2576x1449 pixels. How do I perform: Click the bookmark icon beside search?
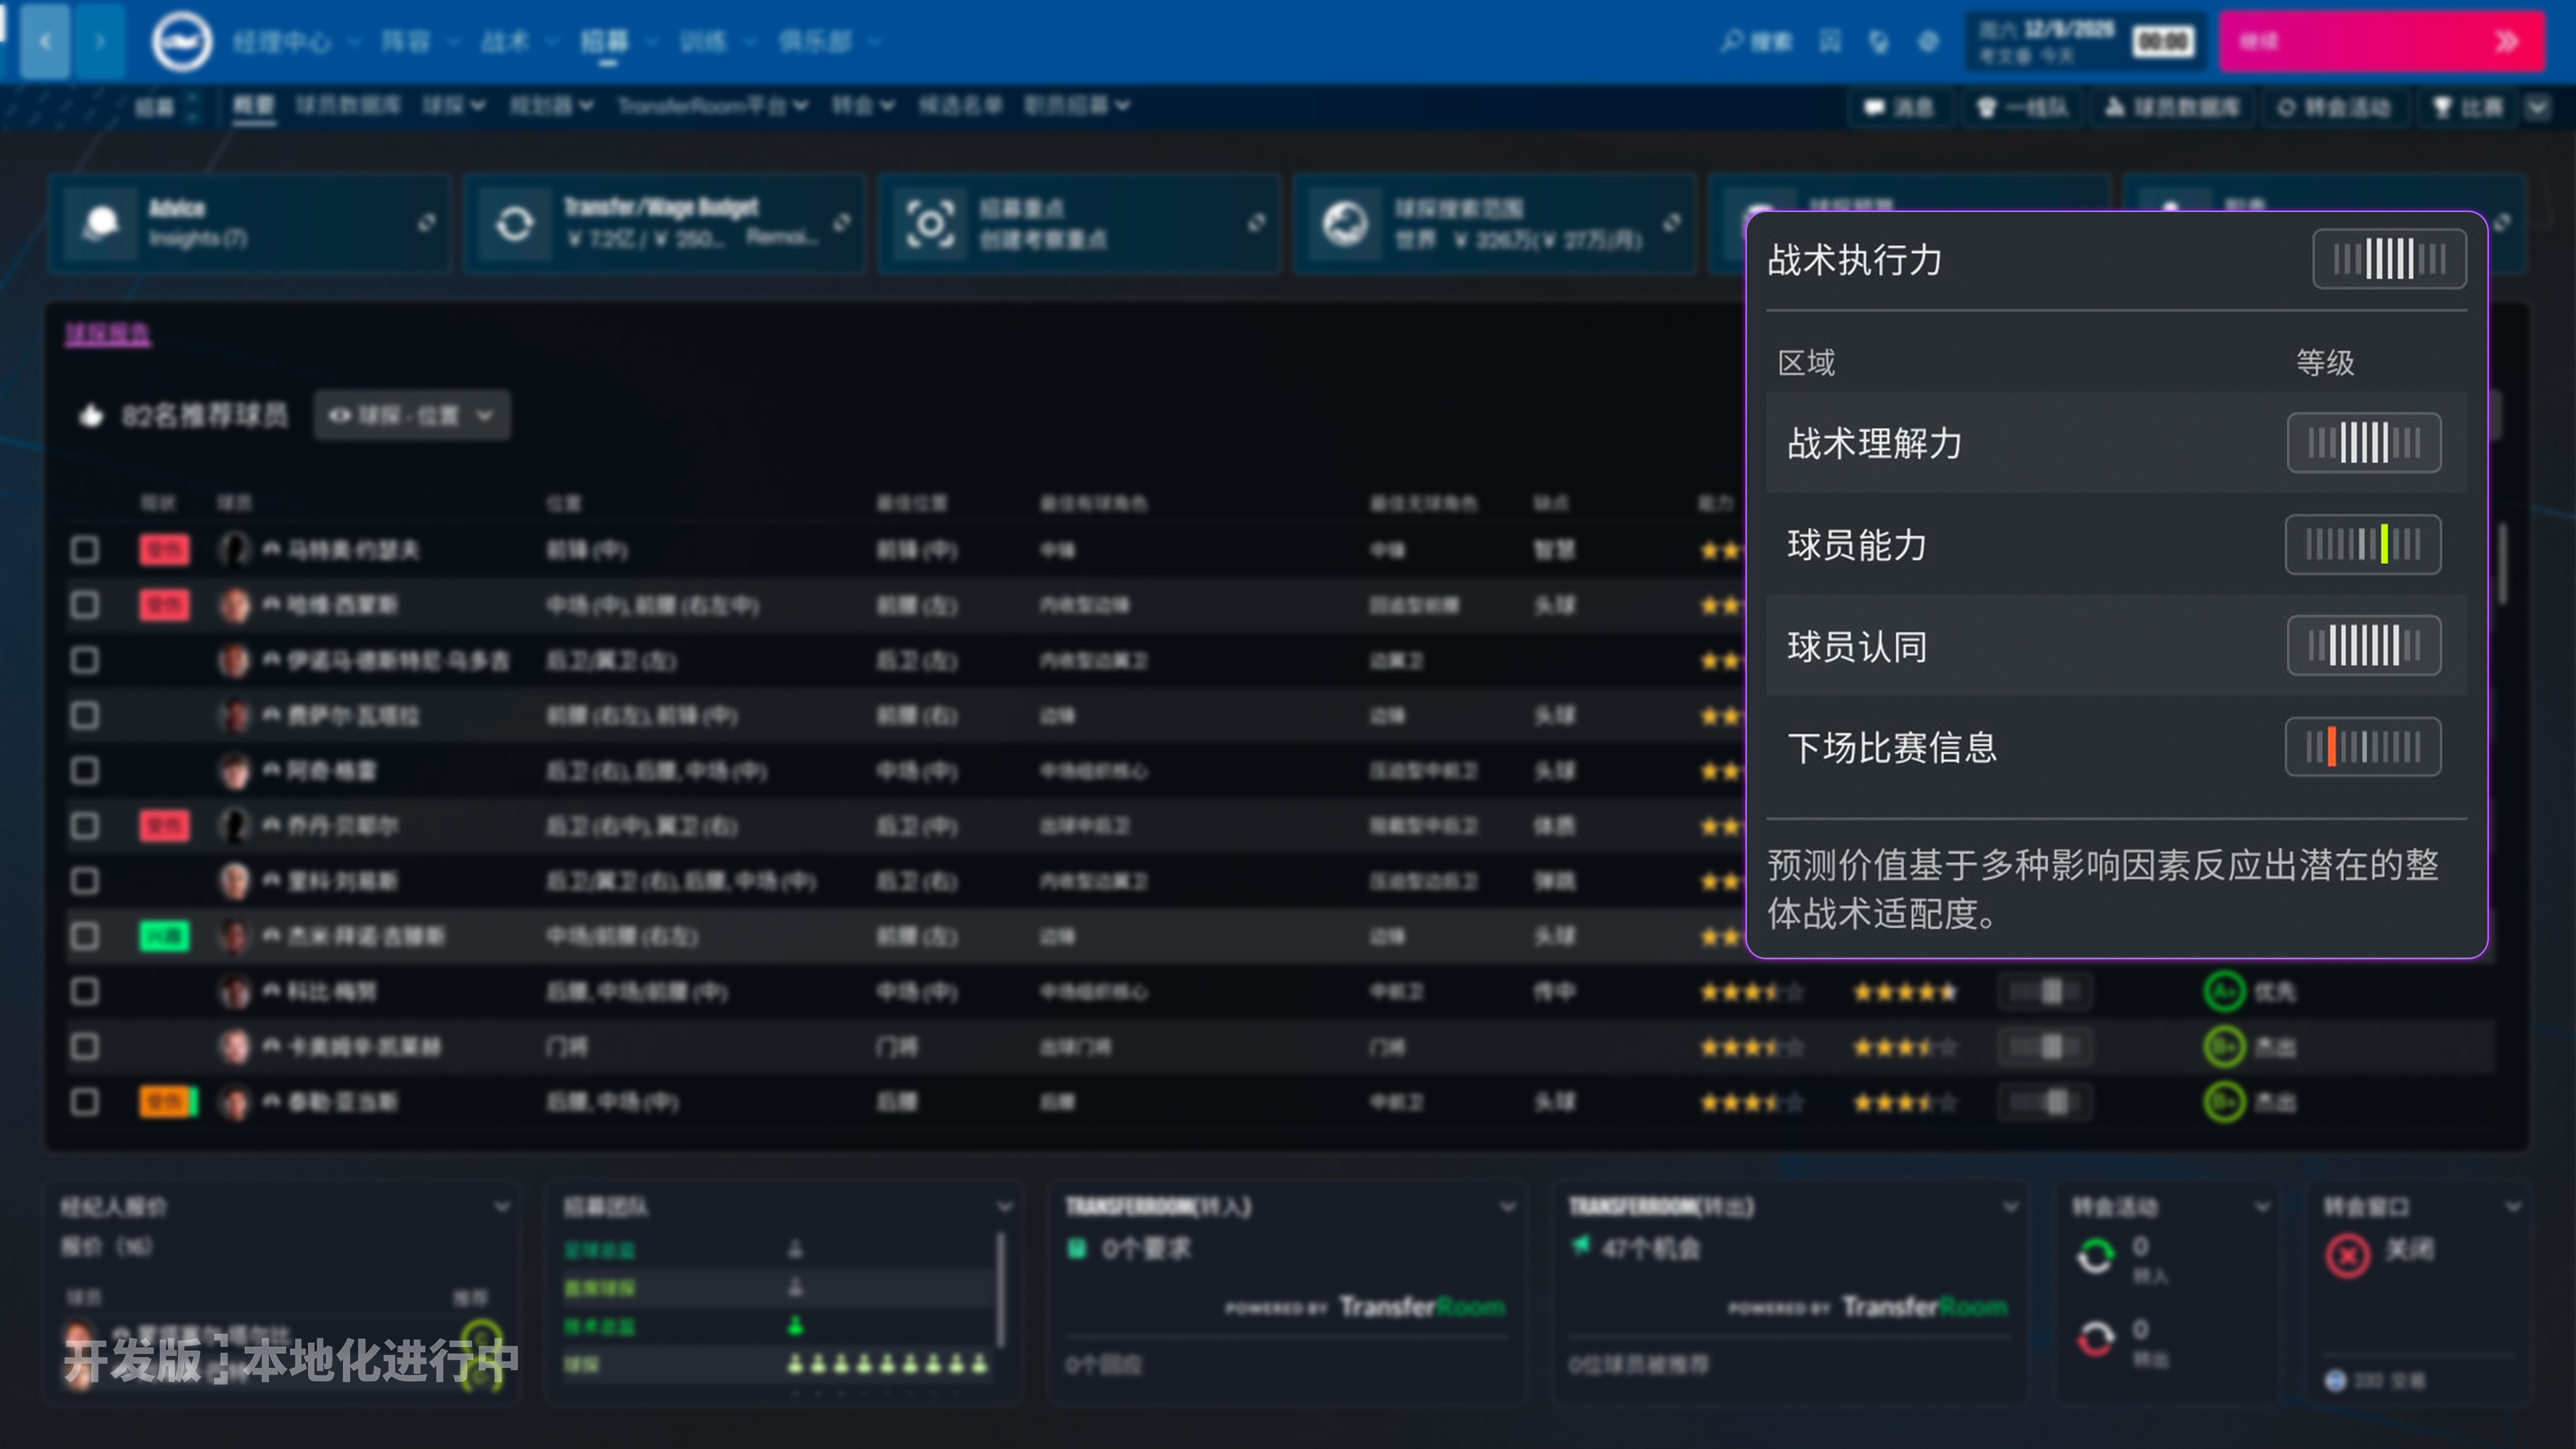click(1830, 41)
